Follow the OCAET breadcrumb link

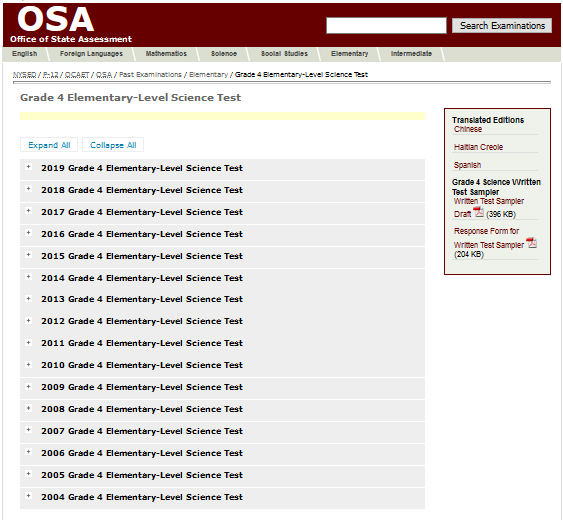click(77, 75)
